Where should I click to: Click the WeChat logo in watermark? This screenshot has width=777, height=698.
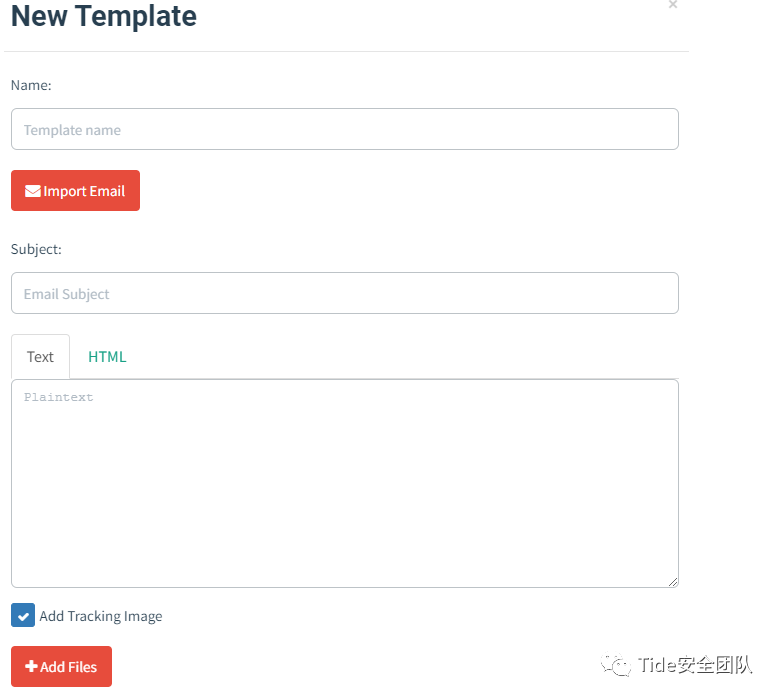coord(616,665)
